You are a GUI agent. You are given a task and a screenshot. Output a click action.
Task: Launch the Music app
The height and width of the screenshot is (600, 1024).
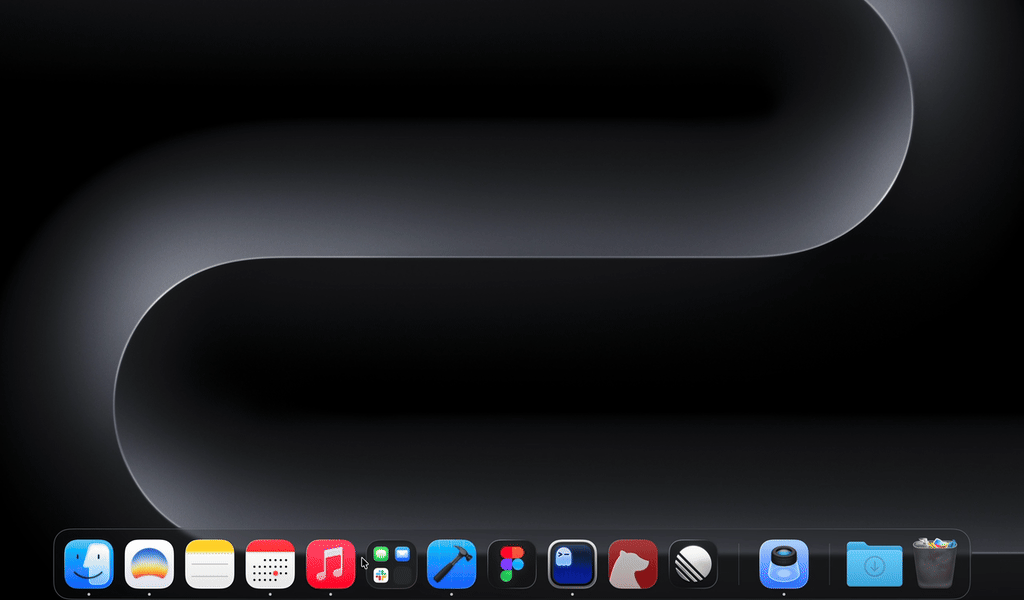coord(330,564)
